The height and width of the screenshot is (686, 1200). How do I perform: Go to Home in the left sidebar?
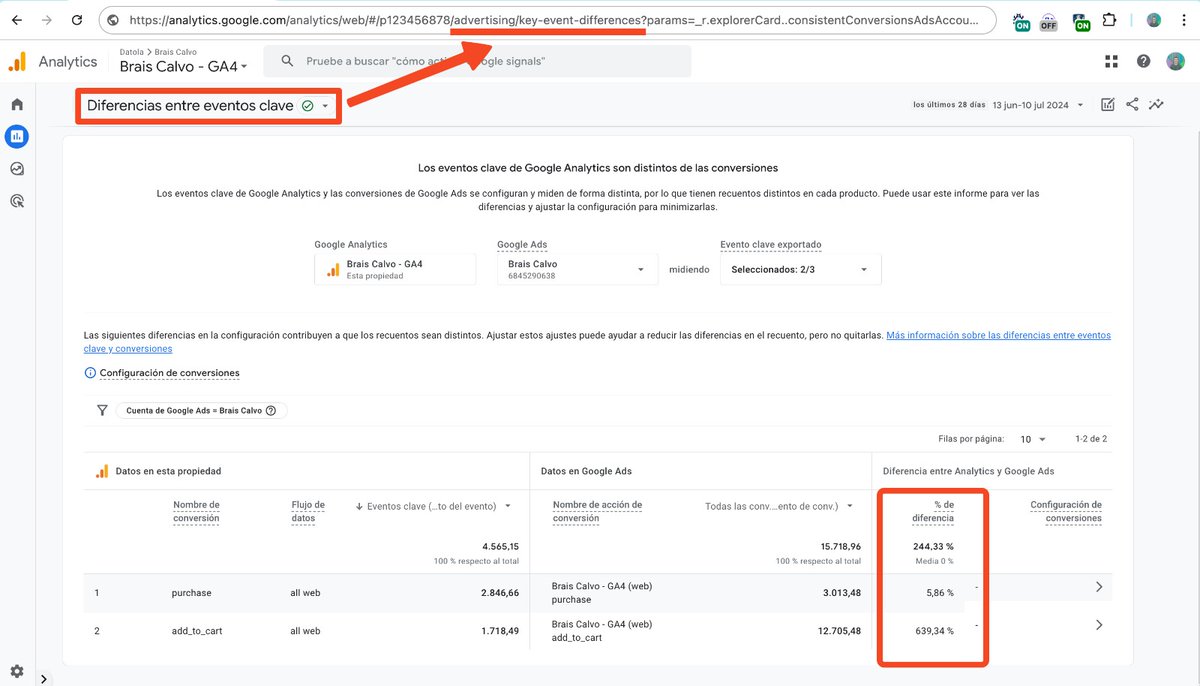point(17,104)
